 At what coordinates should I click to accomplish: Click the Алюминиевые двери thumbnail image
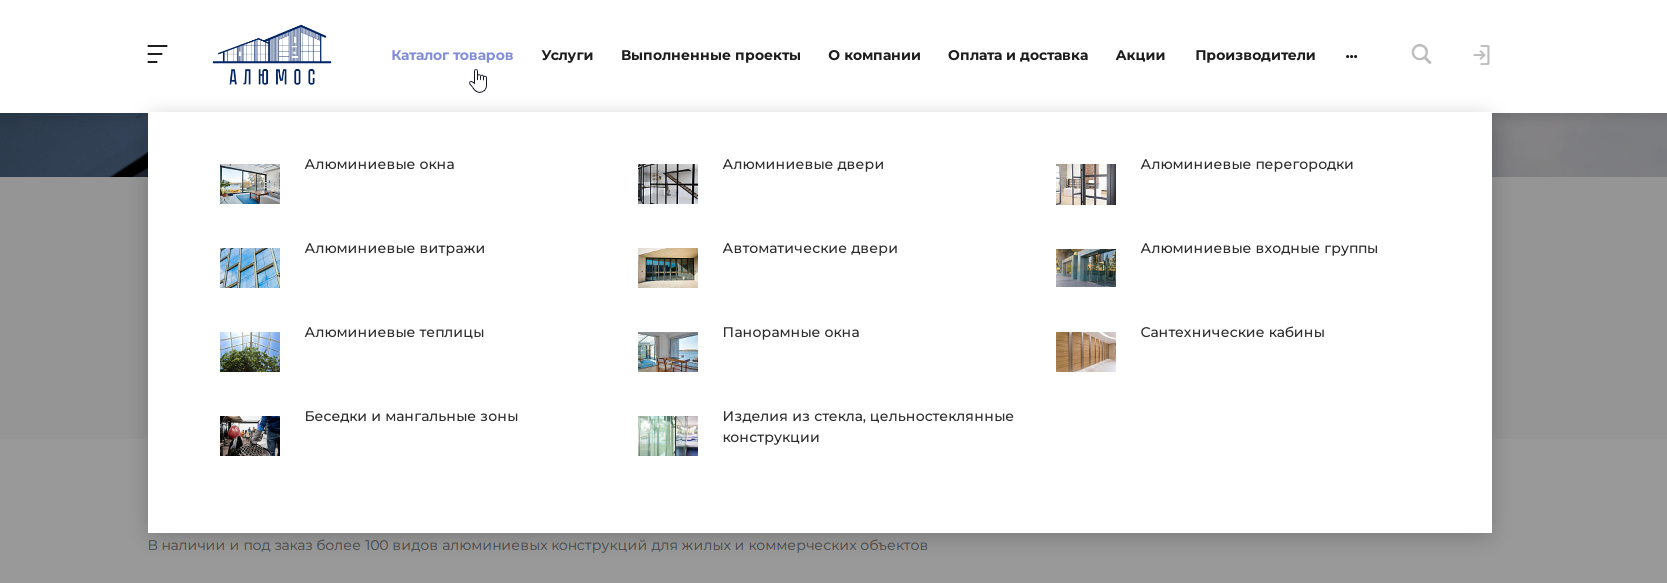pos(668,184)
